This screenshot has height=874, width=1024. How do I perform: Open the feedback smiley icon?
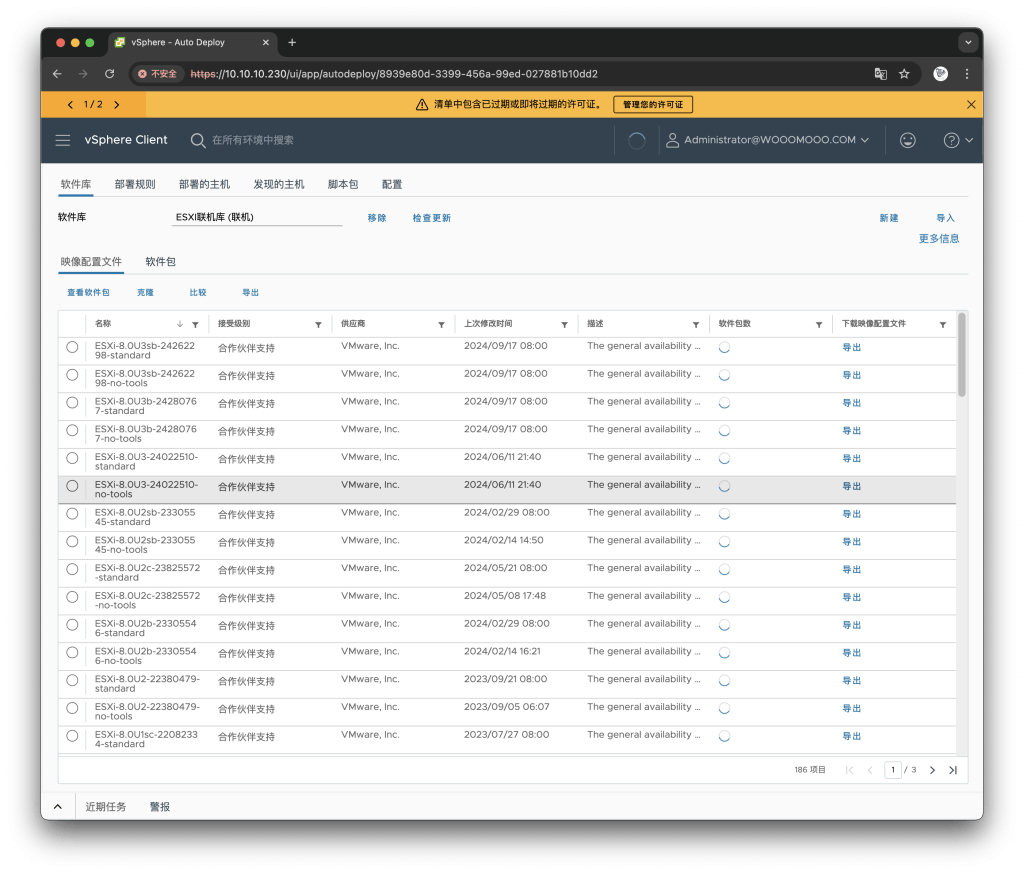[907, 140]
